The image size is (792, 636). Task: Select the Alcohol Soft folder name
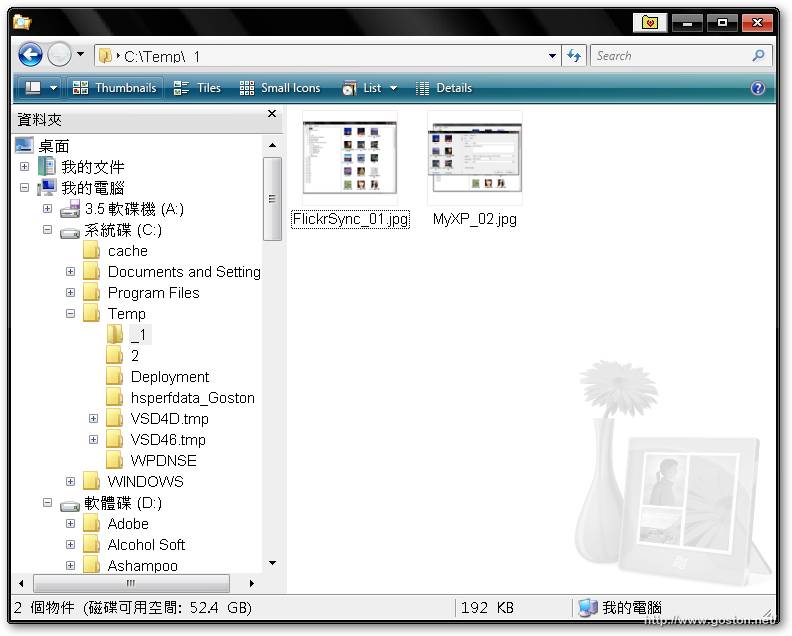click(146, 545)
